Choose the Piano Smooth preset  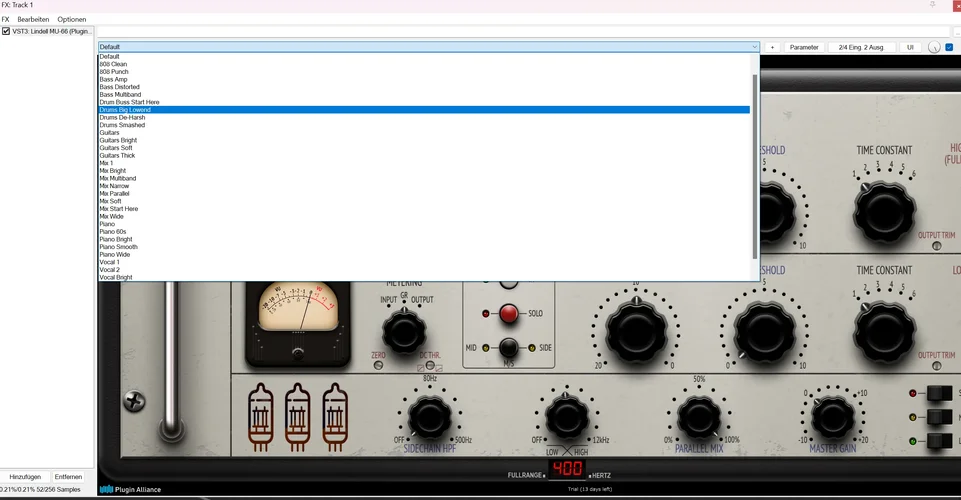click(424, 247)
